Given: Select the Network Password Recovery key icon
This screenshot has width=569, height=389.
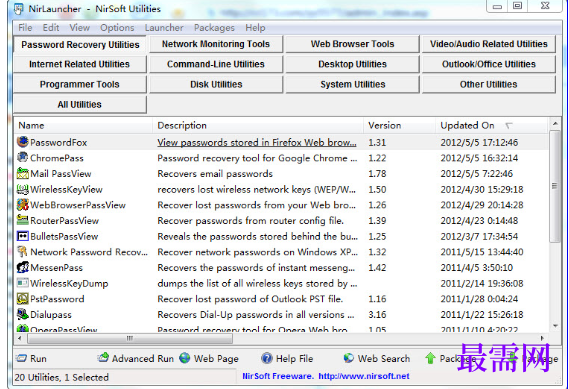Looking at the screenshot, I should (x=22, y=251).
